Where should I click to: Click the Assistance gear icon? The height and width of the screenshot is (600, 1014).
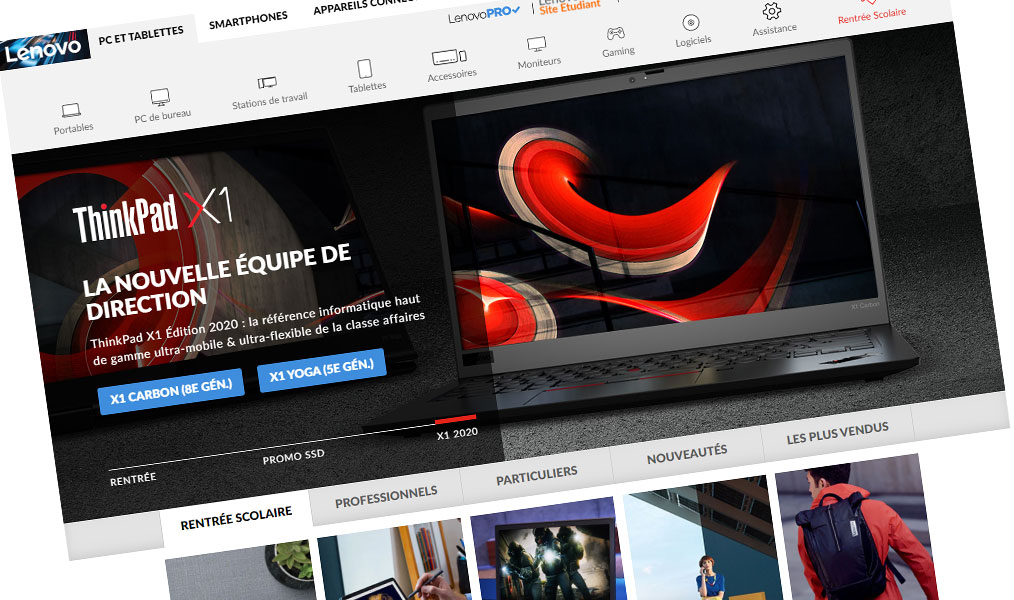[771, 11]
